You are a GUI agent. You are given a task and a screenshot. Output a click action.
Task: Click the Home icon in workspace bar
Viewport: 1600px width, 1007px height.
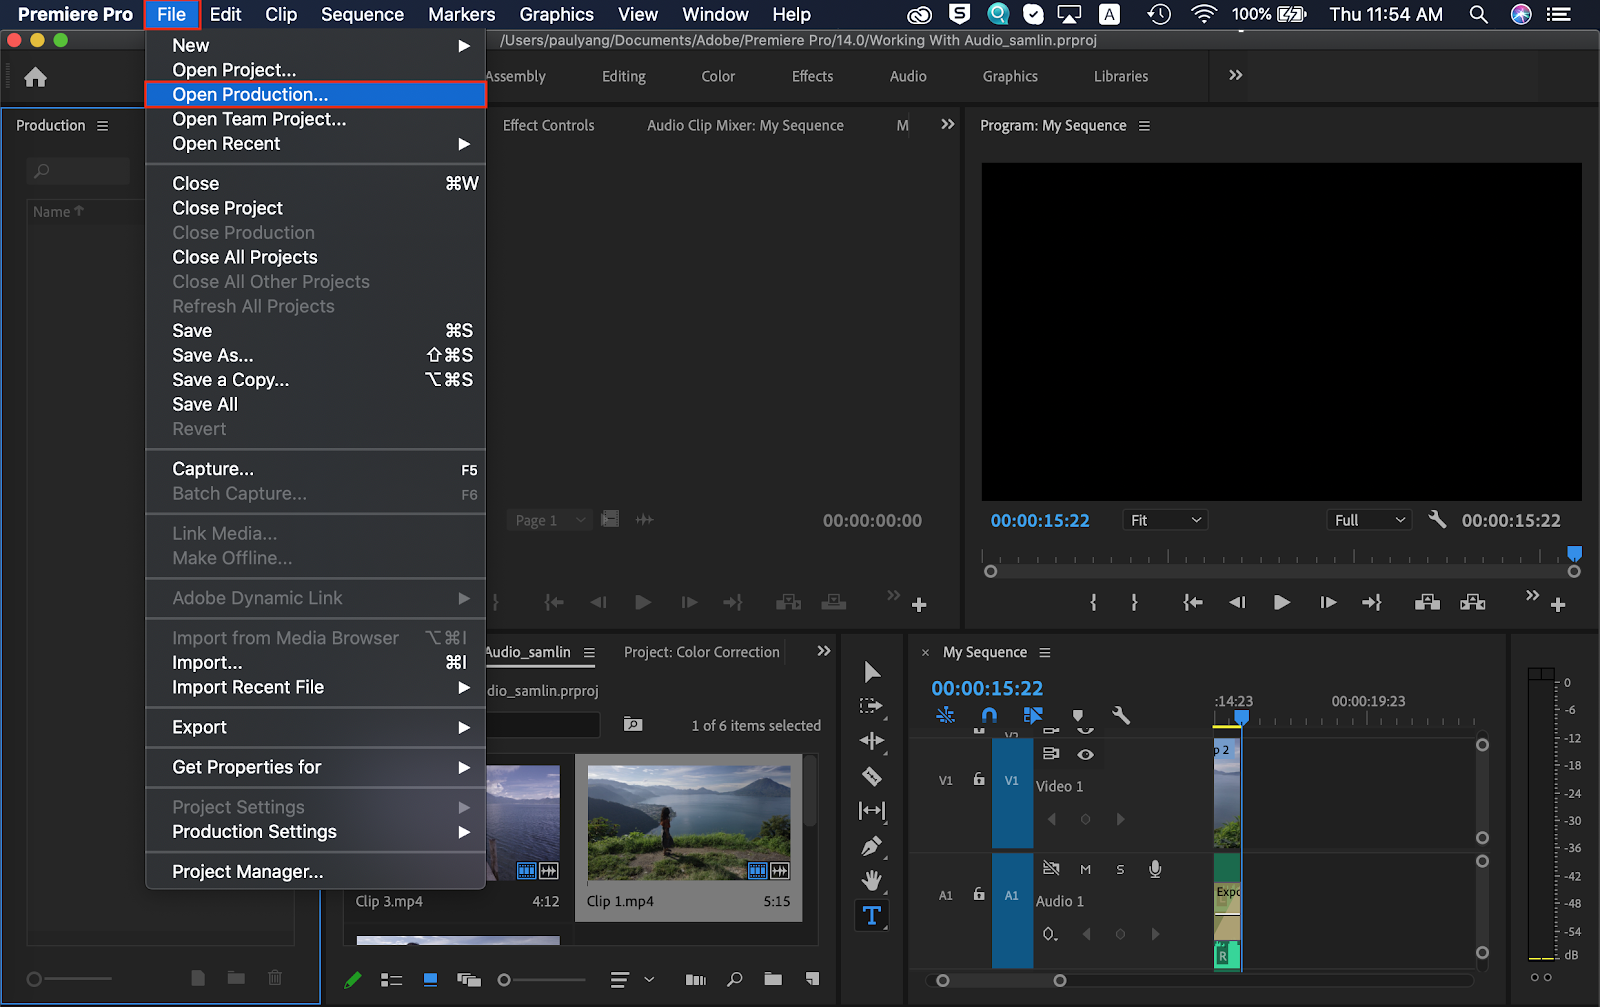[36, 78]
